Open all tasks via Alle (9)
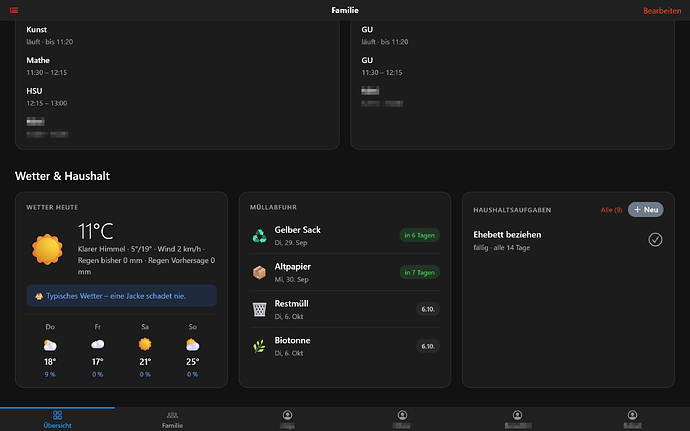This screenshot has width=690, height=431. pos(611,210)
